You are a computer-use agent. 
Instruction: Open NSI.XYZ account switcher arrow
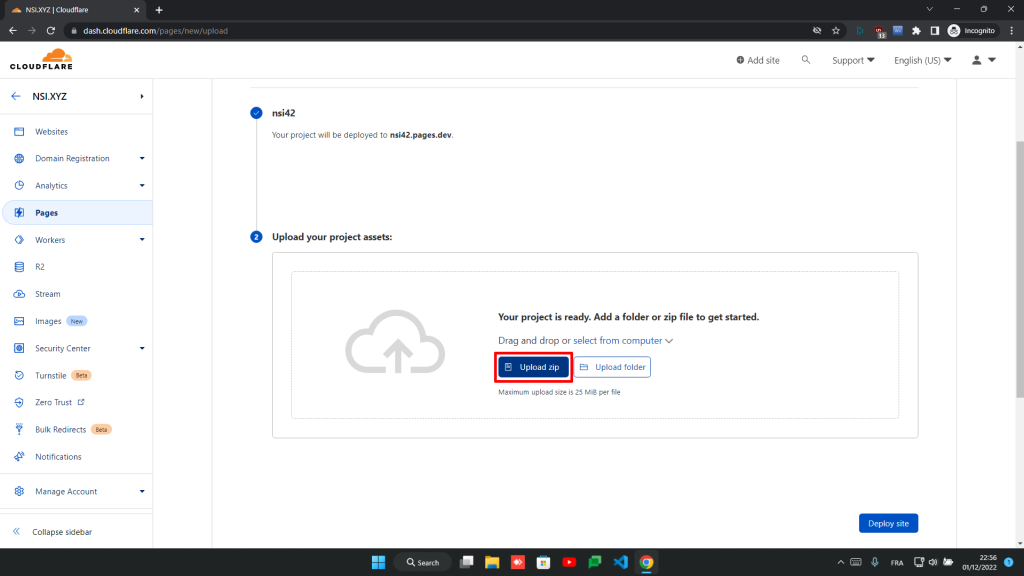pos(142,96)
